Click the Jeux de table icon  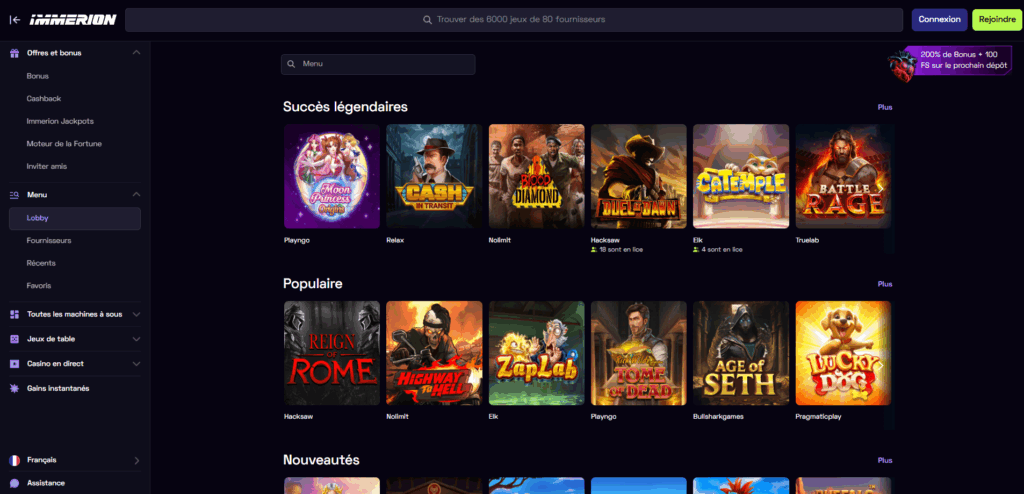pos(14,339)
